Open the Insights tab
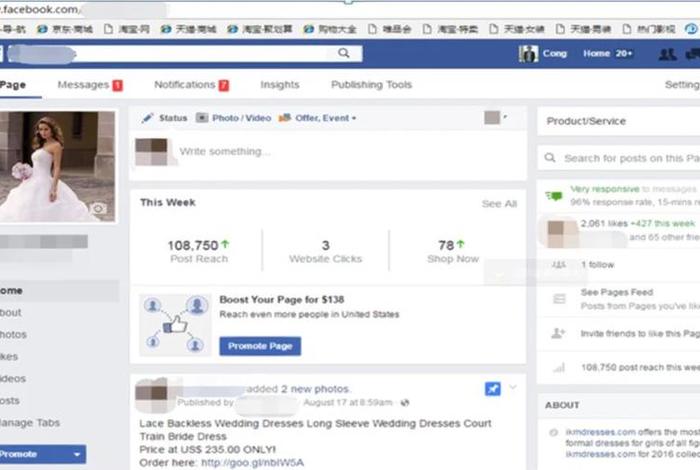Screen dimensions: 700x470 [x=280, y=85]
